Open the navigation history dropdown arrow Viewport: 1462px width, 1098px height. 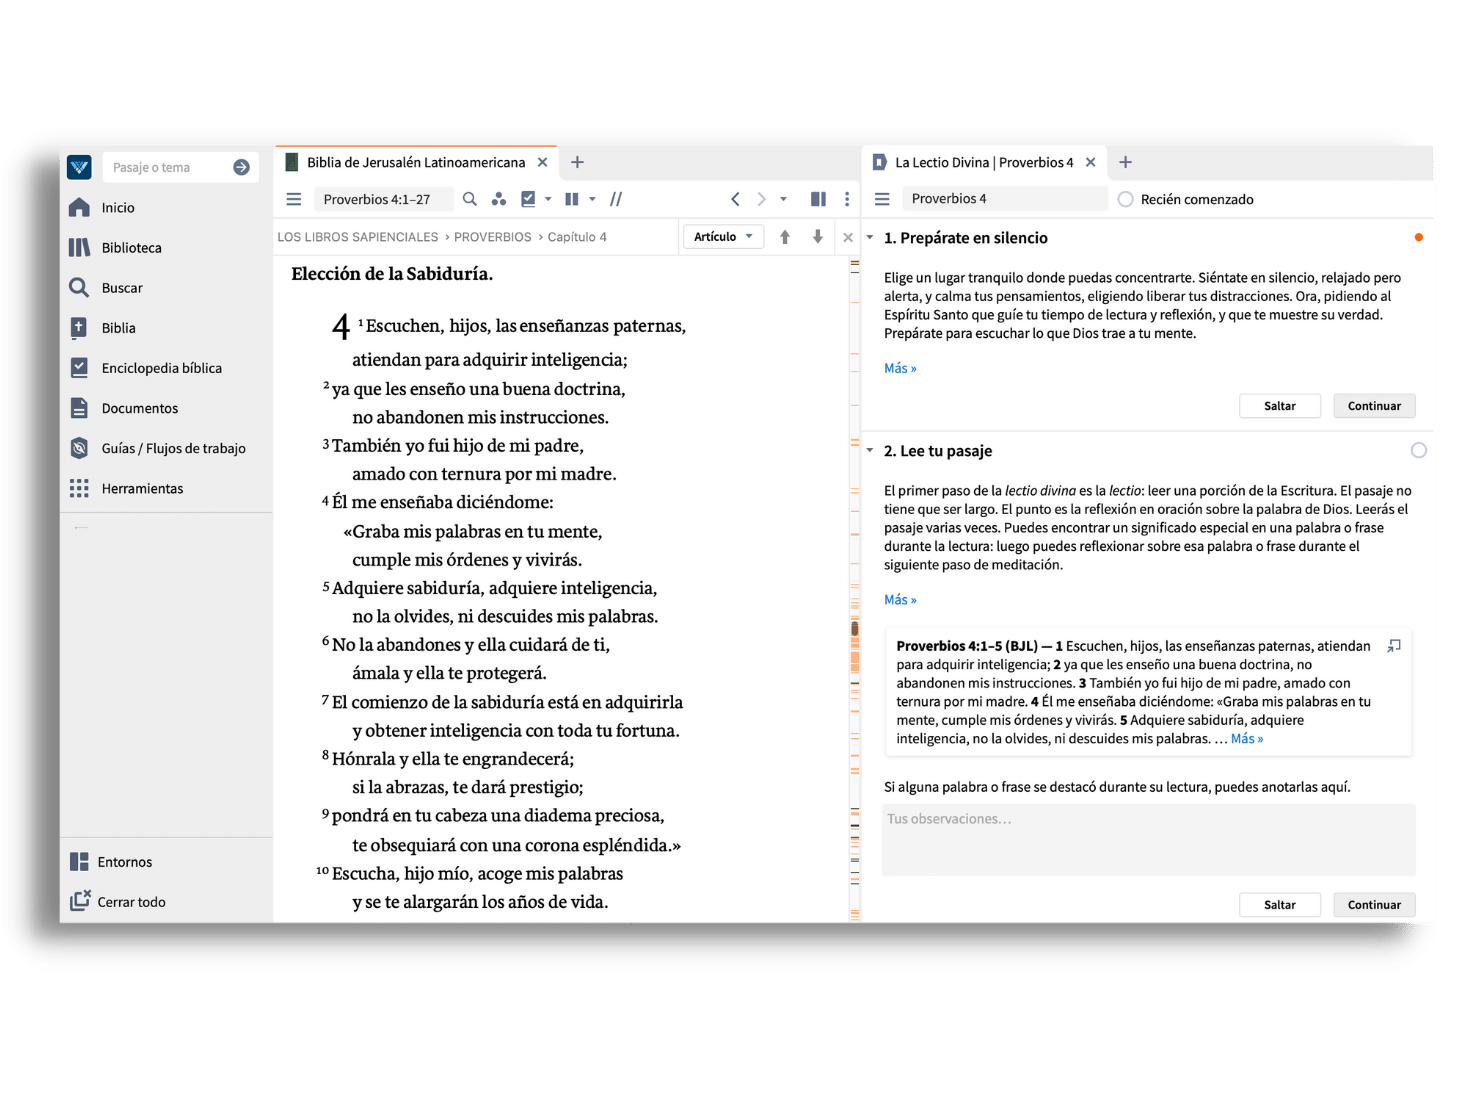point(783,199)
